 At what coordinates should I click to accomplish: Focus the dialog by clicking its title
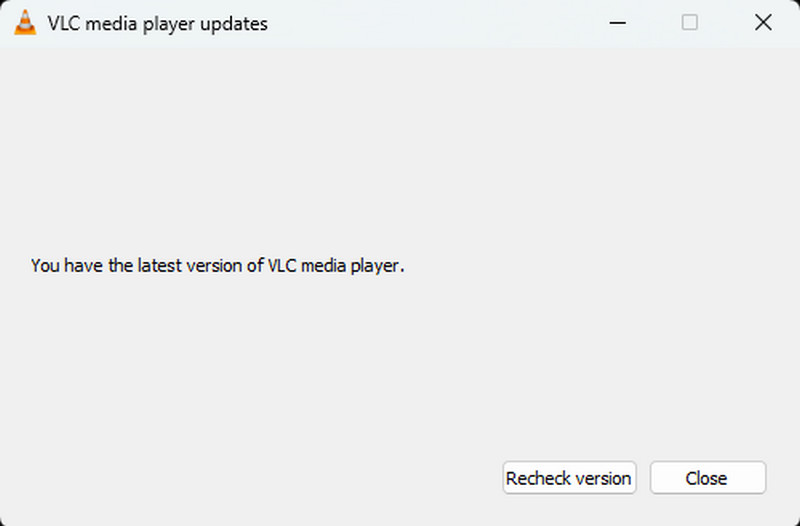pos(157,23)
